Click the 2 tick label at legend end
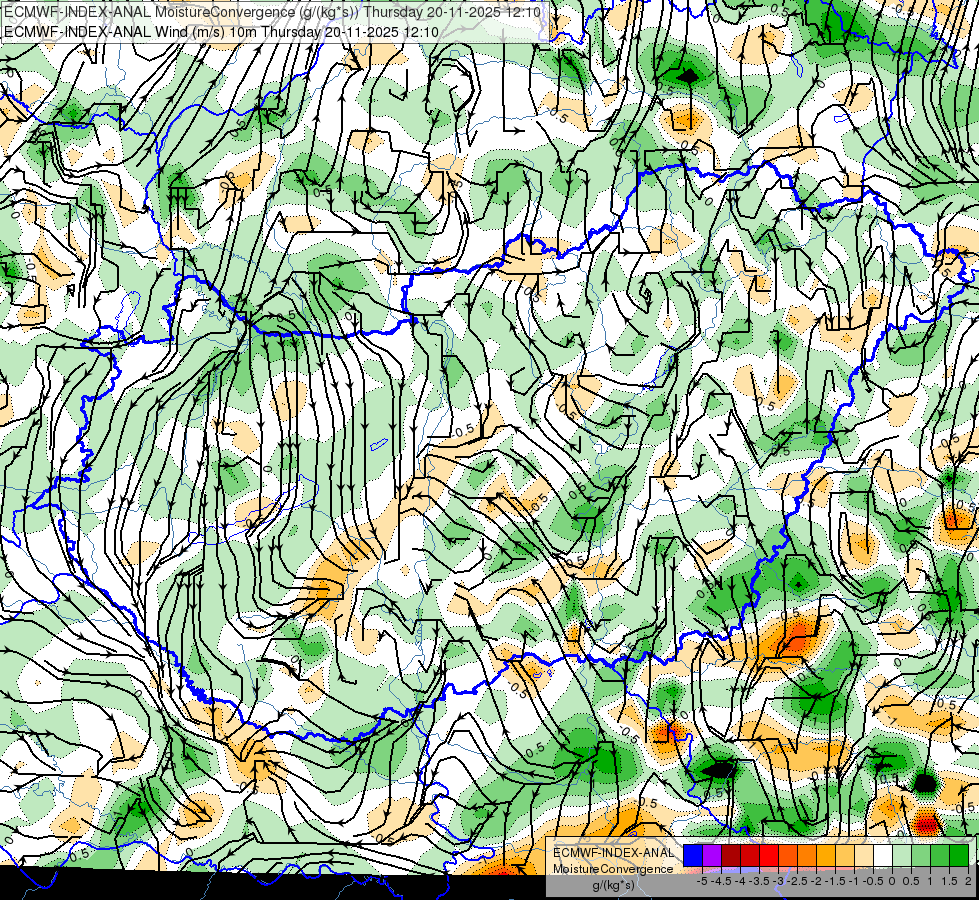 pyautogui.click(x=968, y=881)
